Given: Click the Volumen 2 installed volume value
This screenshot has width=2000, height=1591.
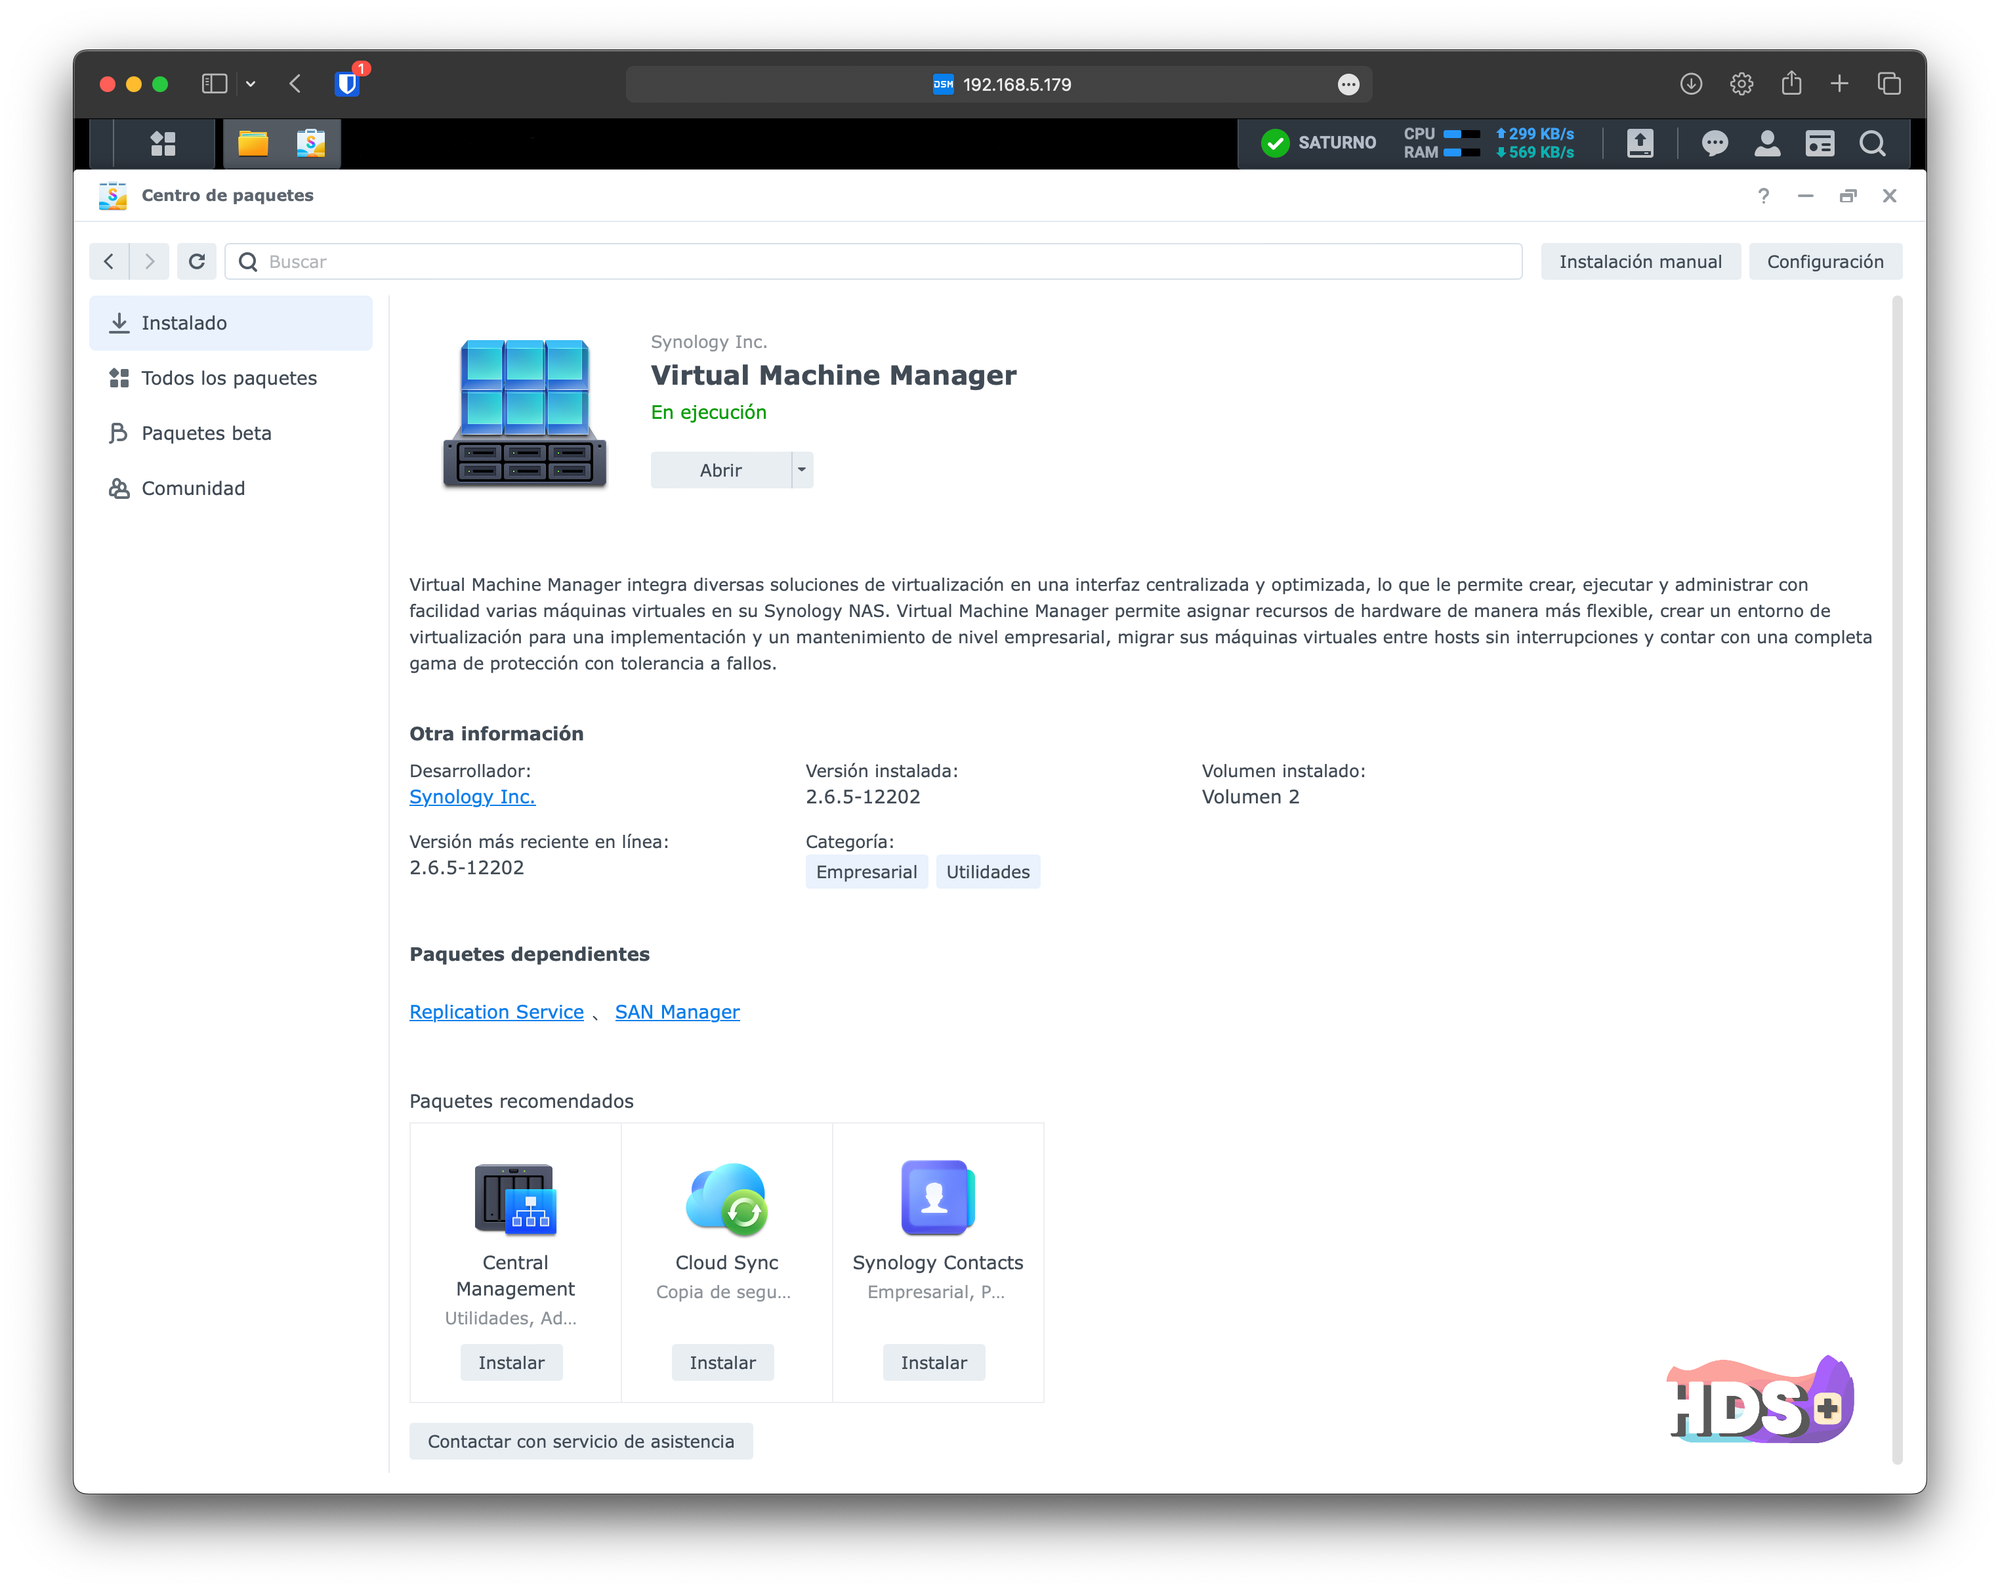Looking at the screenshot, I should click(x=1250, y=797).
